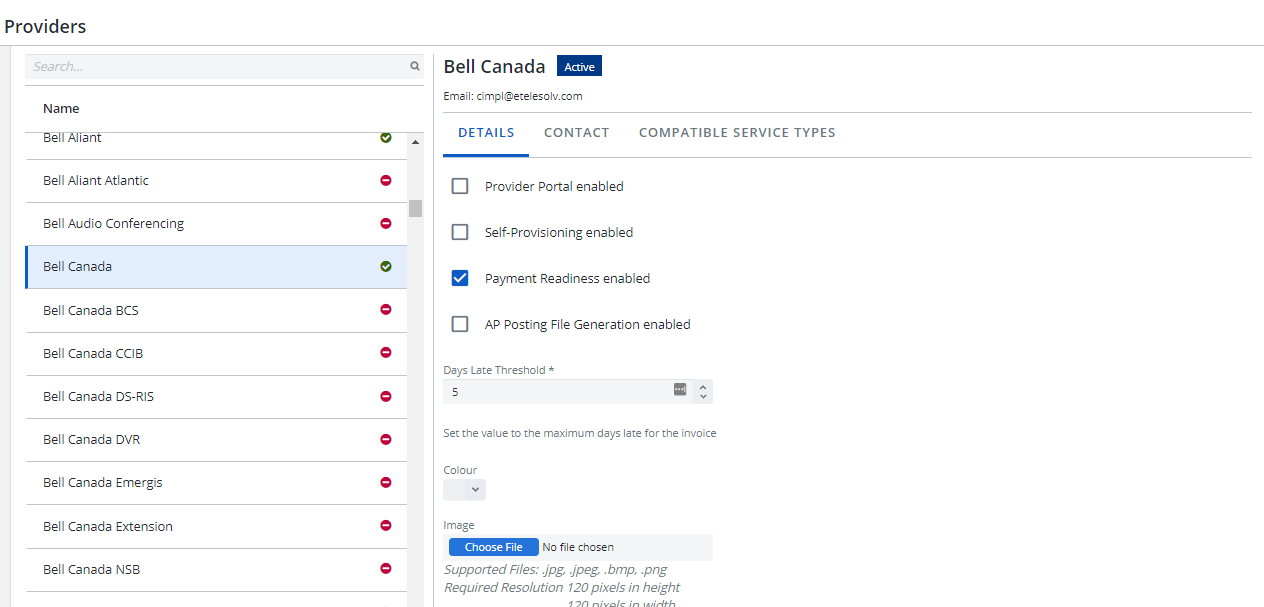
Task: Switch to the Details tab
Action: click(486, 133)
